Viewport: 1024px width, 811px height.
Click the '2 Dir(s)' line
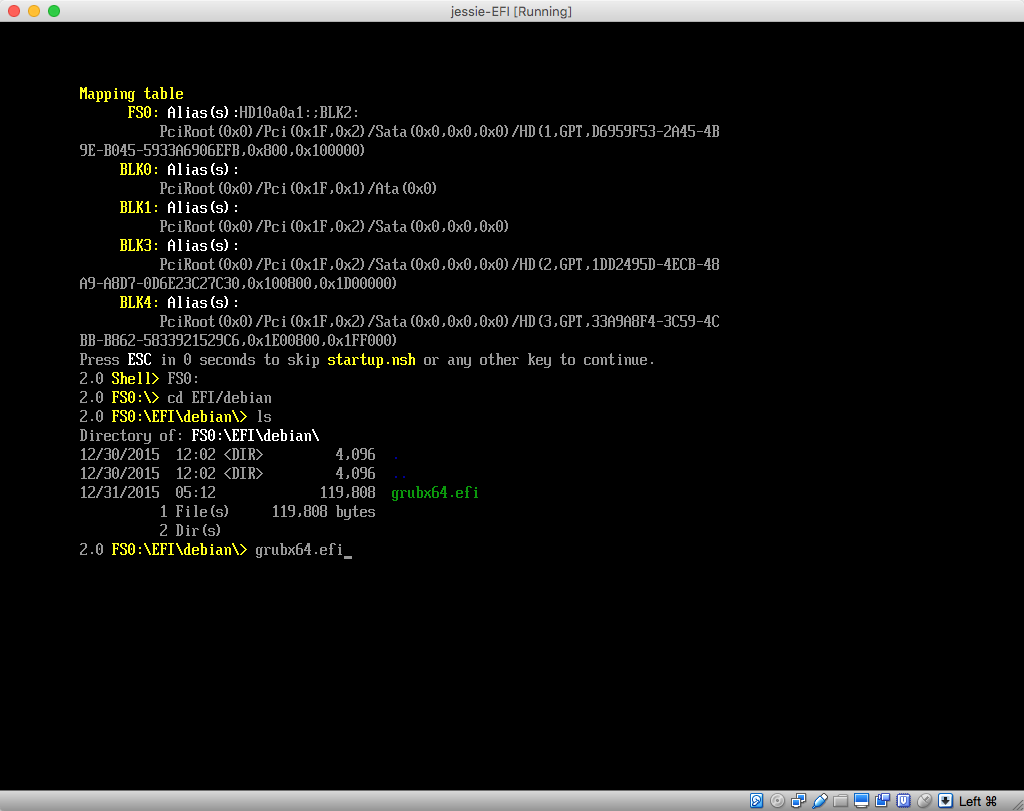pos(190,531)
